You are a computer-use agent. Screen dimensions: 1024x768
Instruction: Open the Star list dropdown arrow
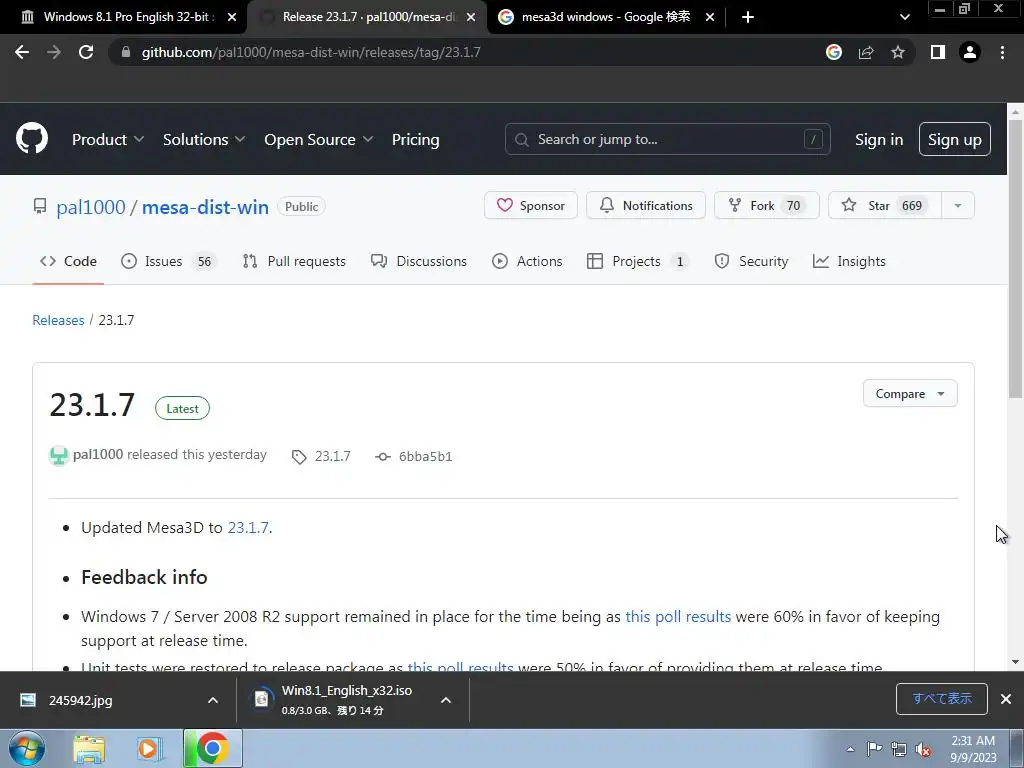click(x=957, y=205)
